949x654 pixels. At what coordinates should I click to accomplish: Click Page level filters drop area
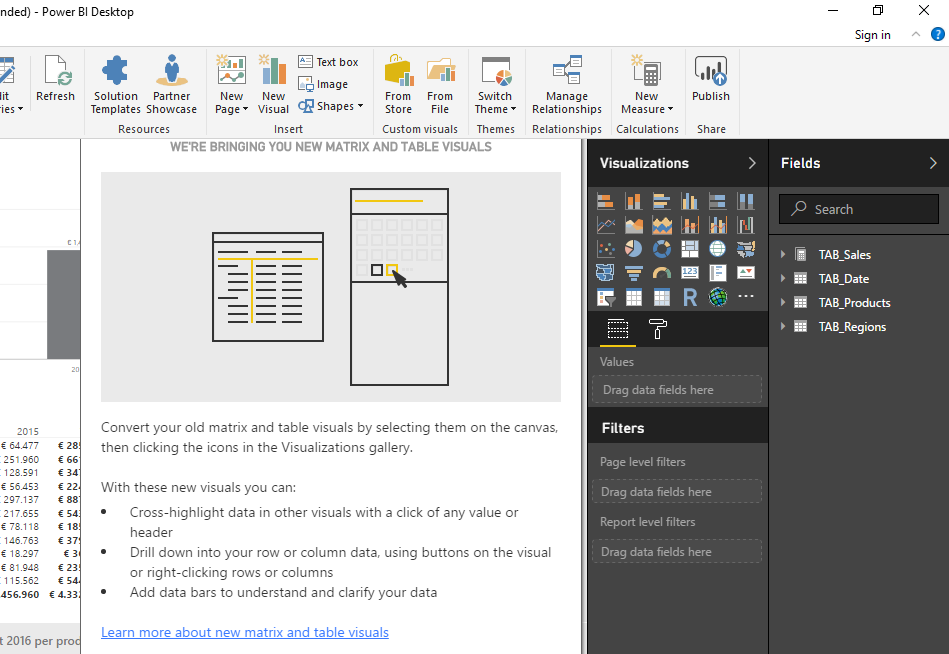[677, 492]
